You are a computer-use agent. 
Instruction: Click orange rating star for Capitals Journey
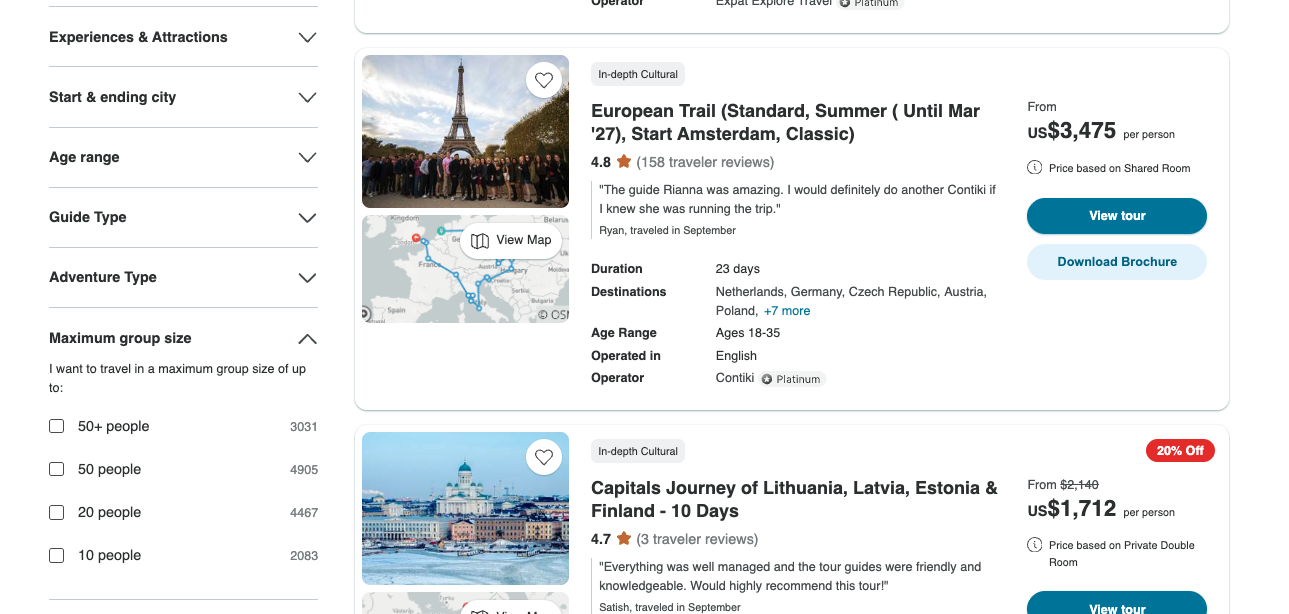[x=624, y=539]
